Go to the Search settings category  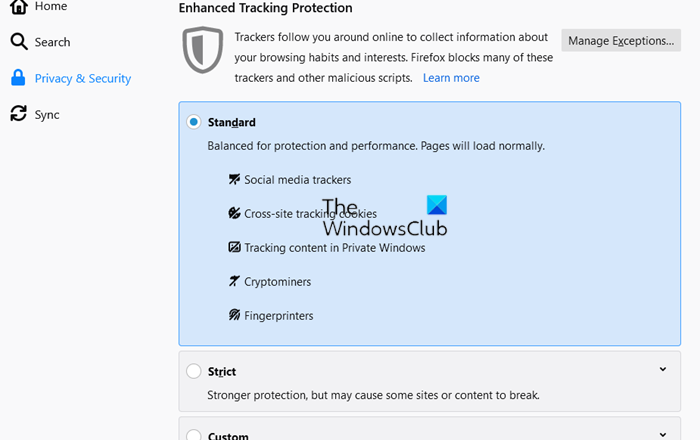click(52, 42)
